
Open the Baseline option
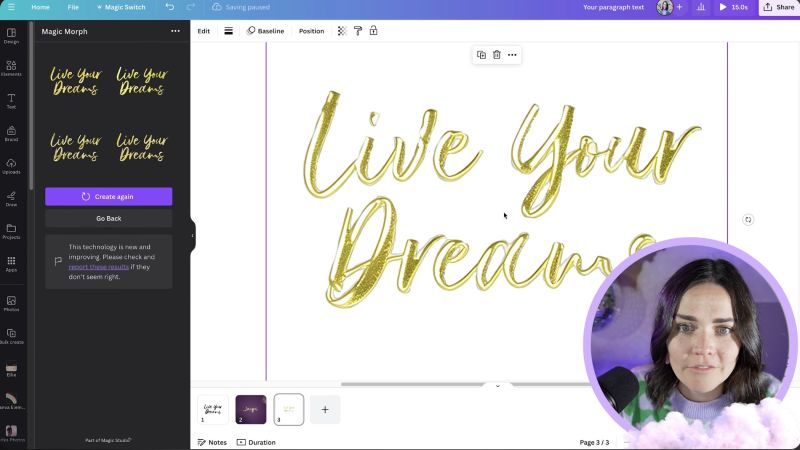tap(265, 31)
